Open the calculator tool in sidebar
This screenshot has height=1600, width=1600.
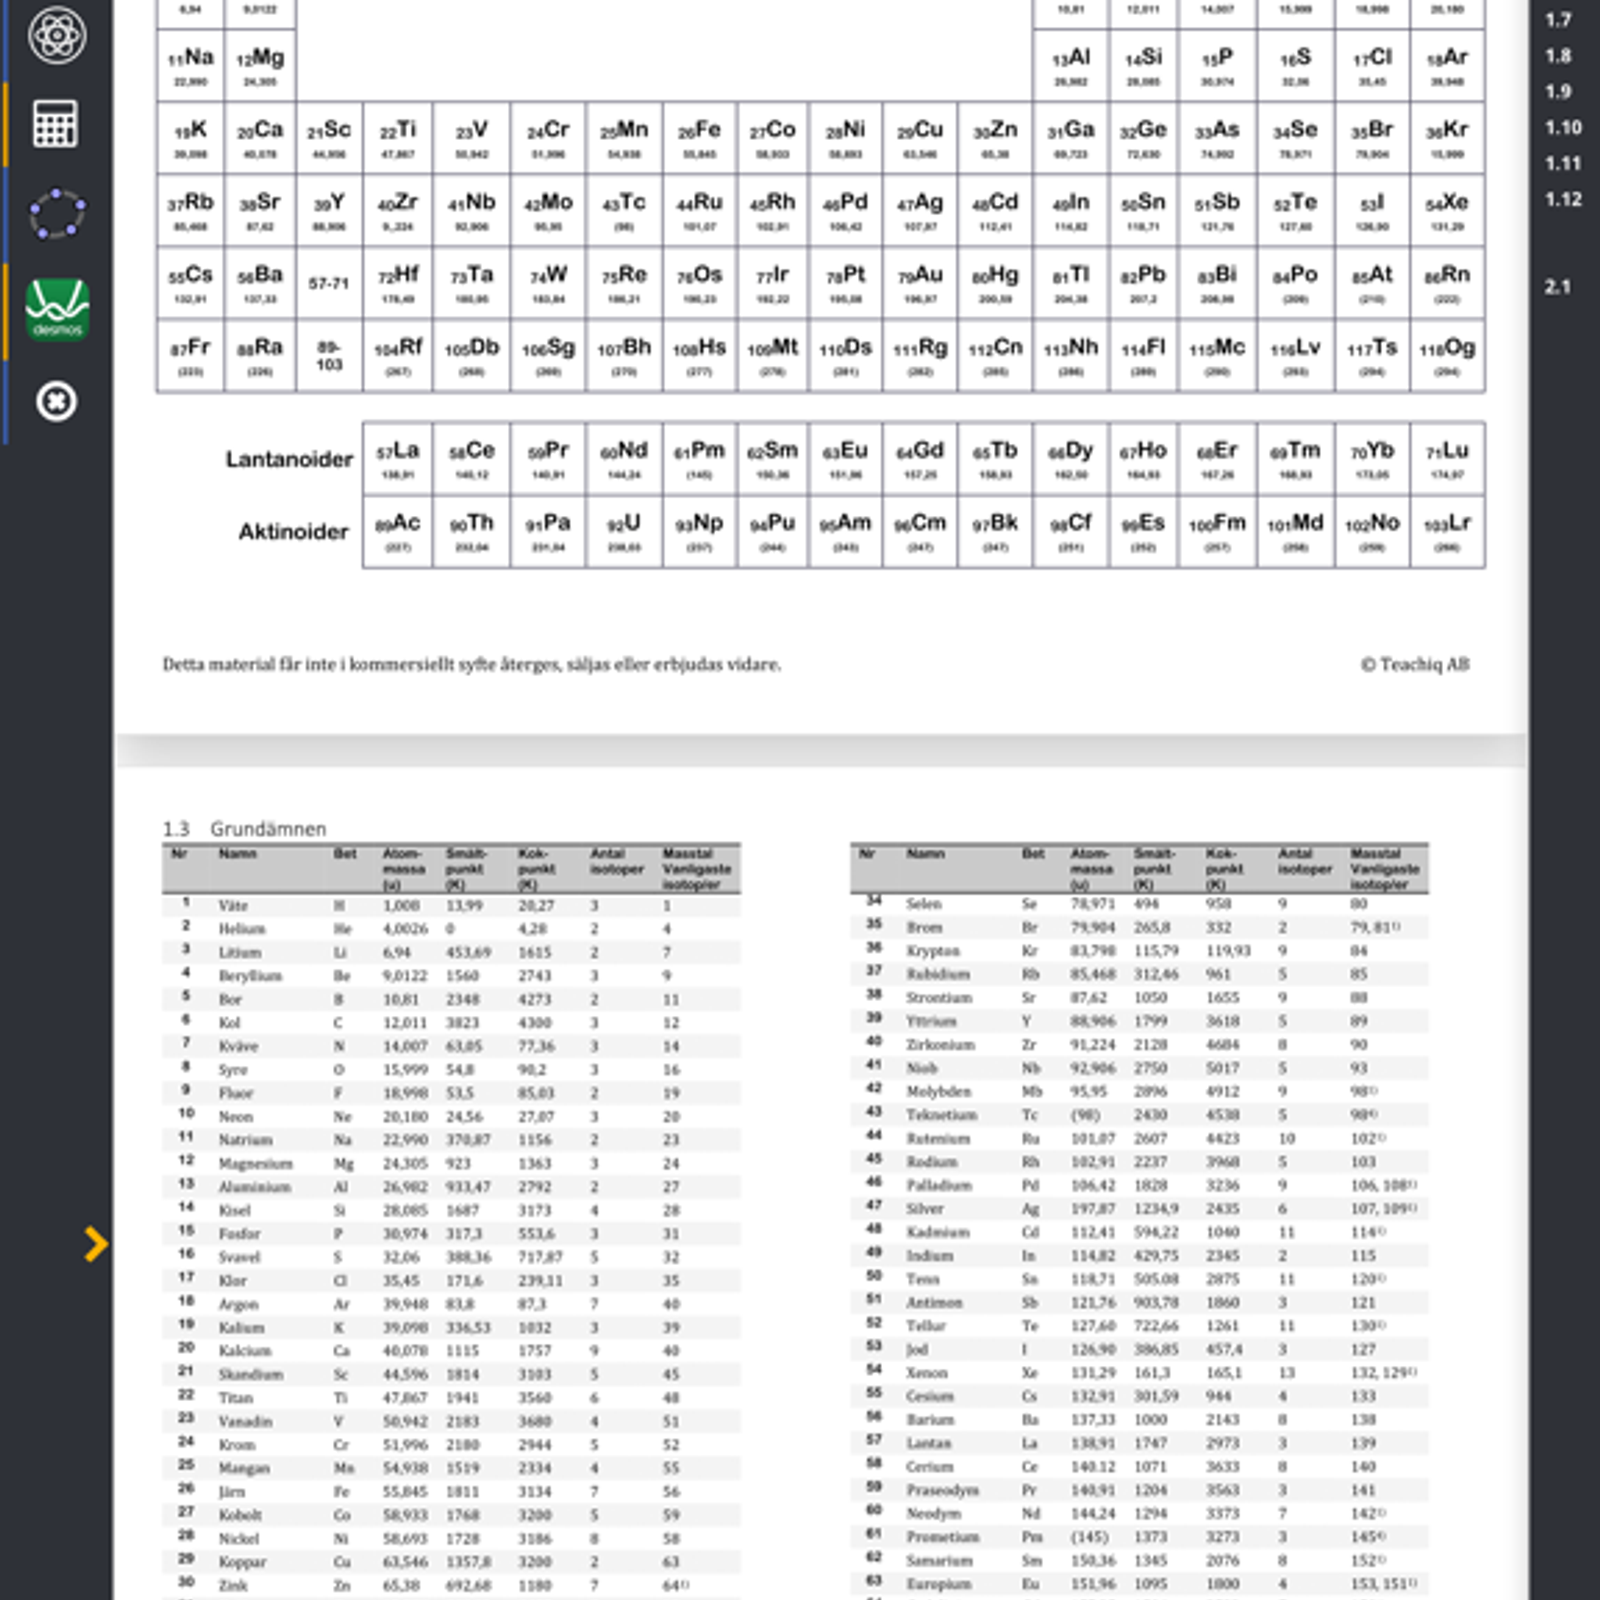coord(56,124)
